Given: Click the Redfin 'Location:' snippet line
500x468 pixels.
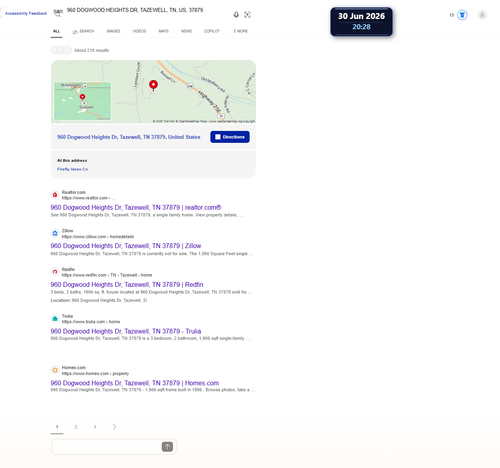Looking at the screenshot, I should 99,300.
